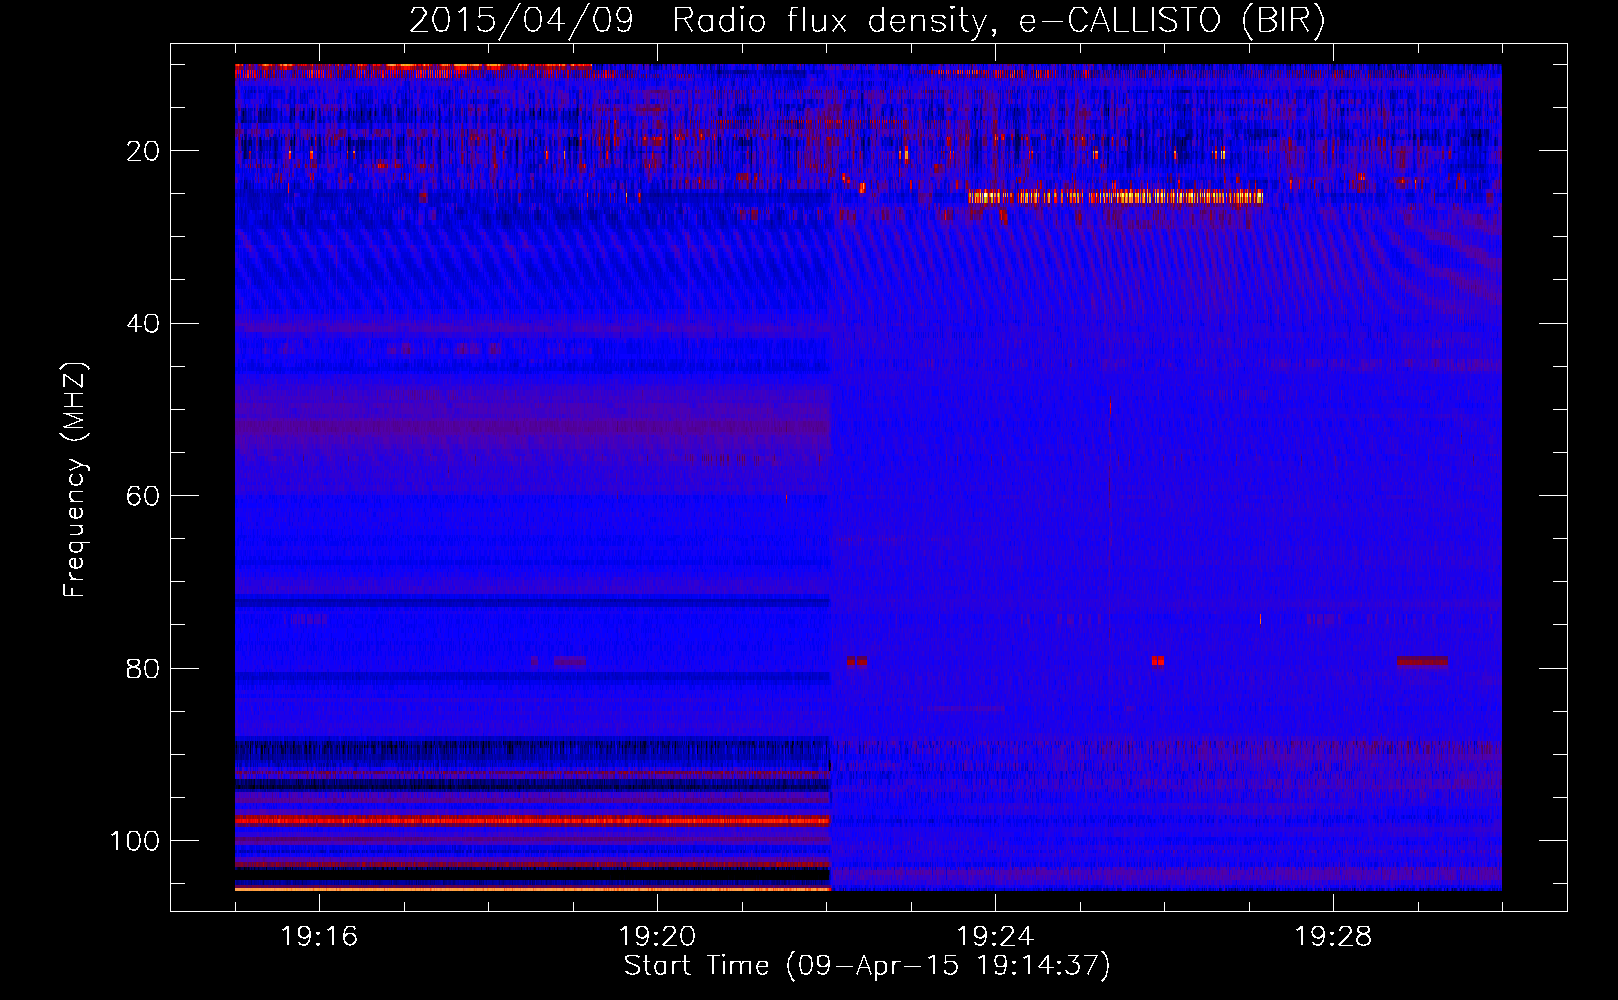This screenshot has width=1618, height=1000.
Task: Click the 60 MHz frequency tick label
Action: (x=143, y=496)
